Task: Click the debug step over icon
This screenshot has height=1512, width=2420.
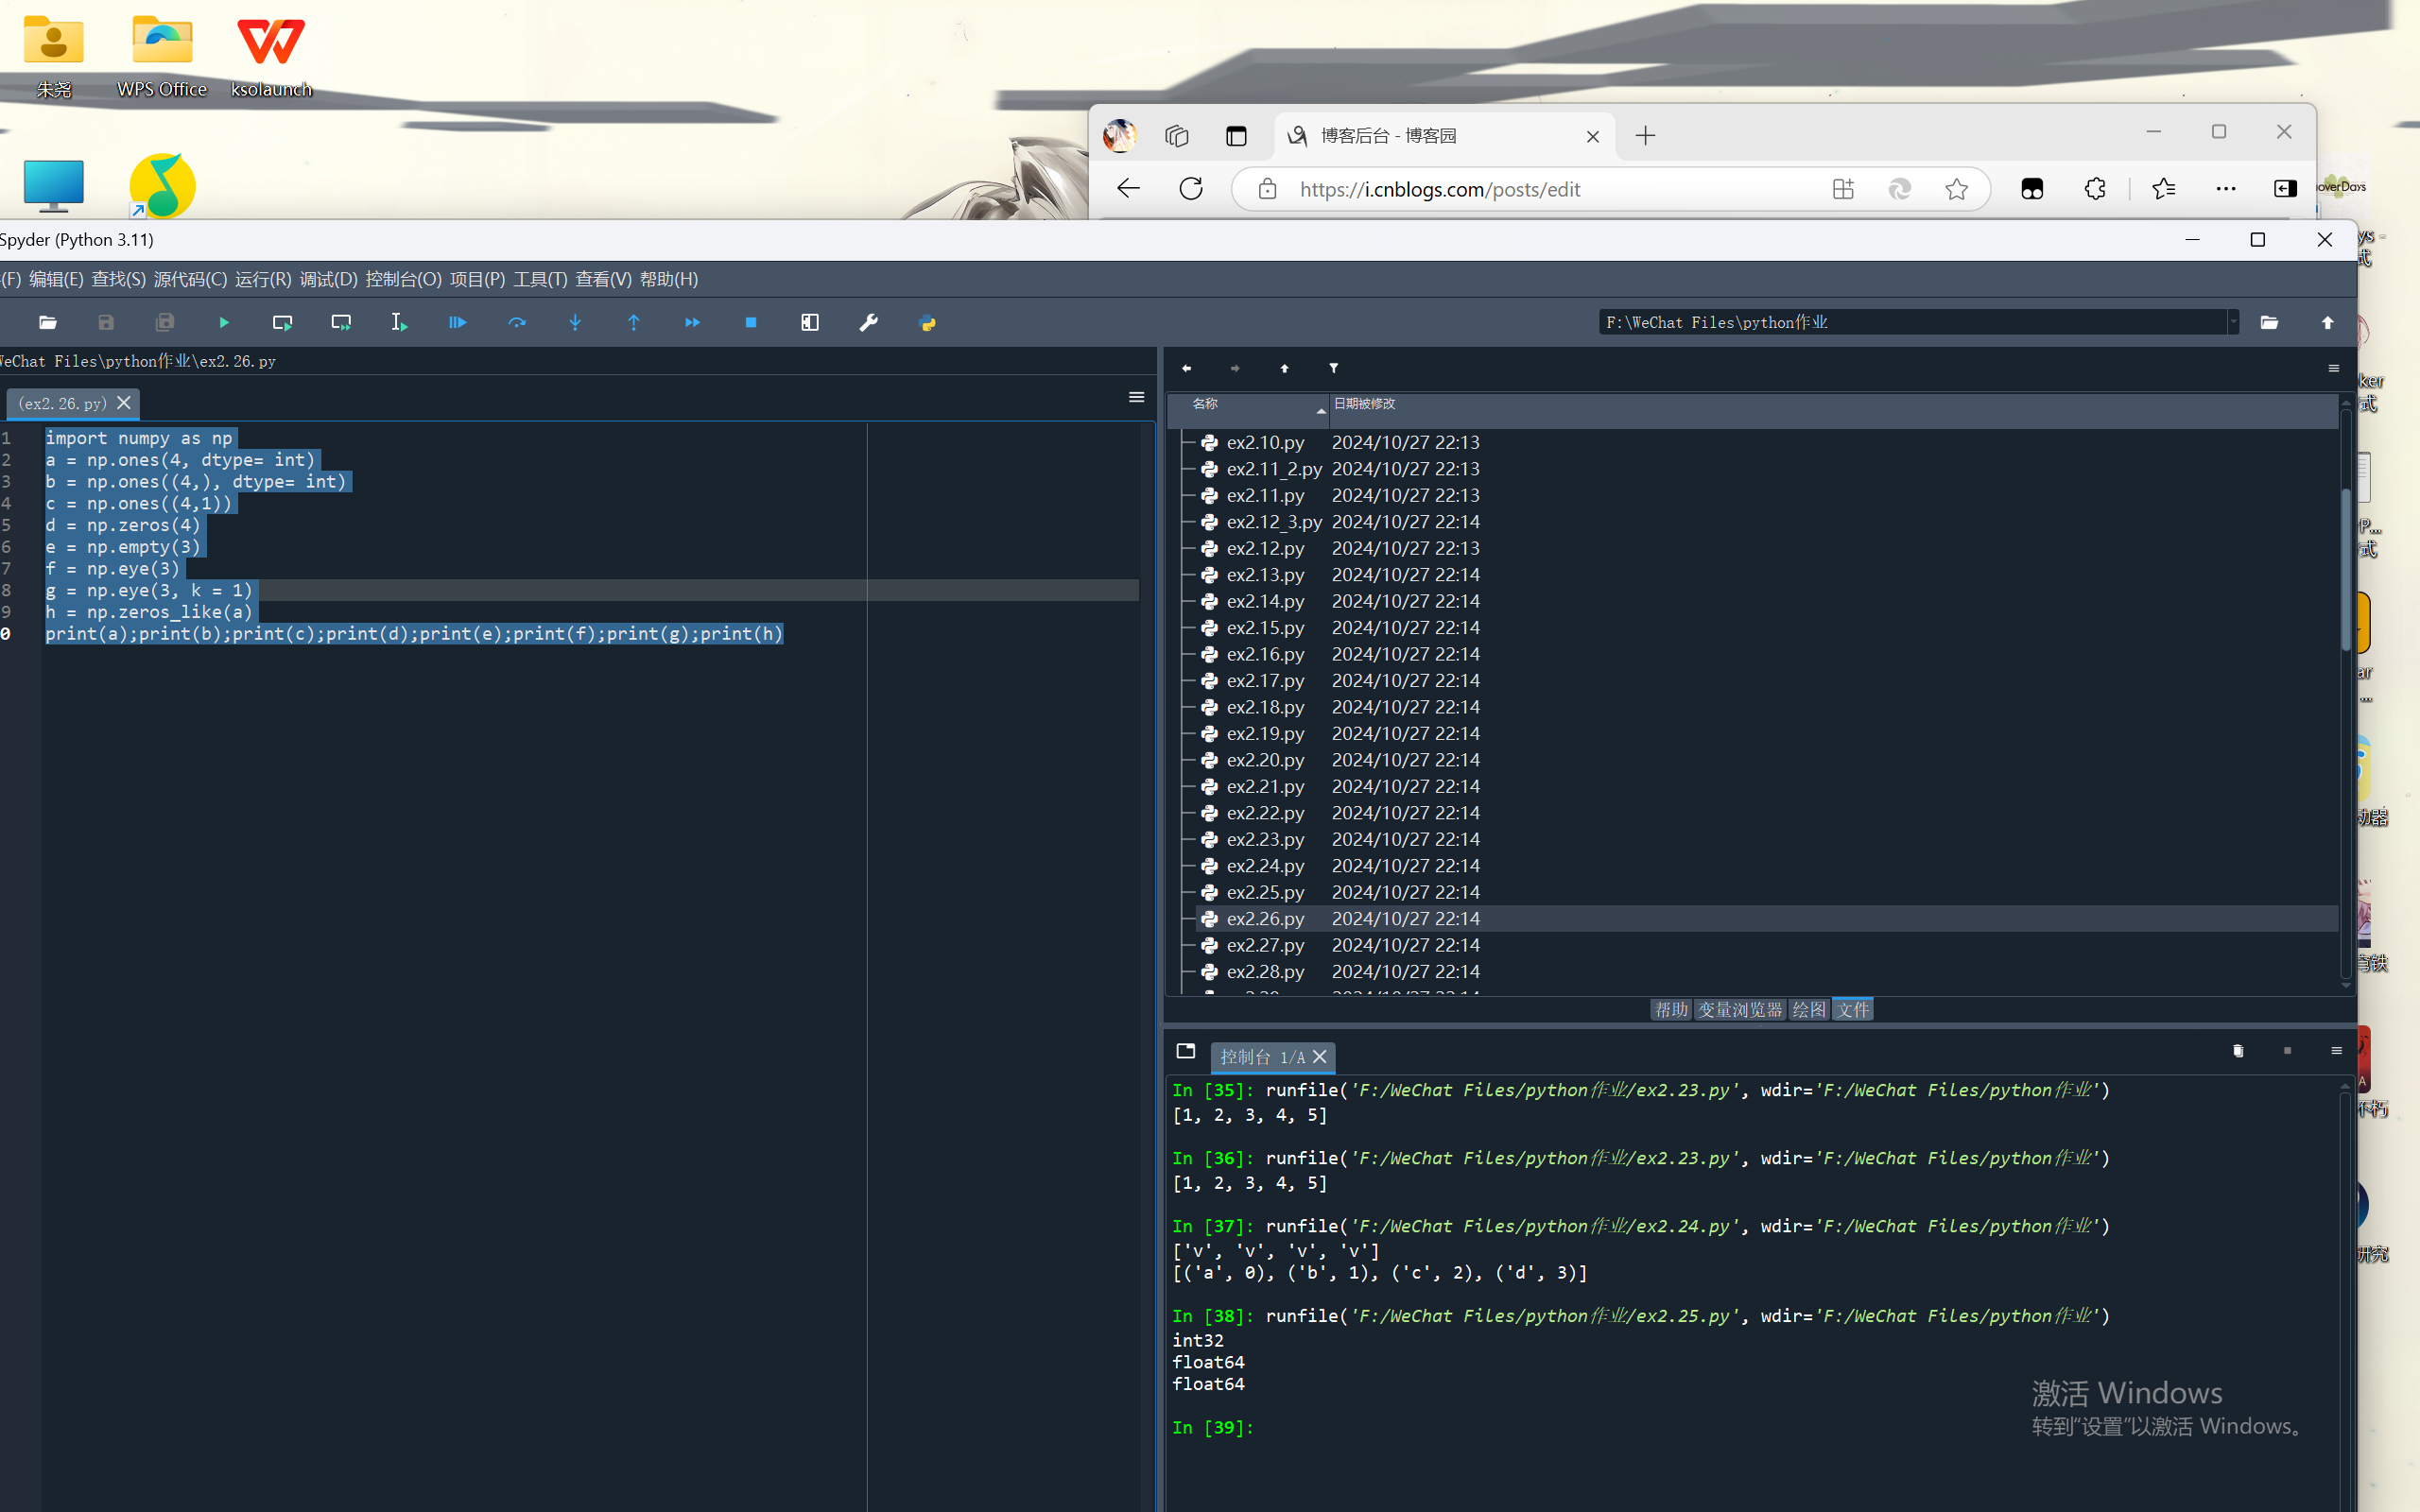Action: (517, 322)
